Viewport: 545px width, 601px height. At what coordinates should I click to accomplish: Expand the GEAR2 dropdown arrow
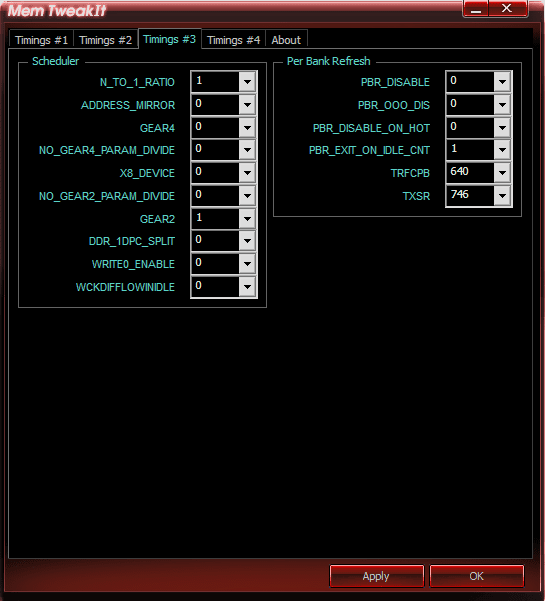tap(247, 219)
